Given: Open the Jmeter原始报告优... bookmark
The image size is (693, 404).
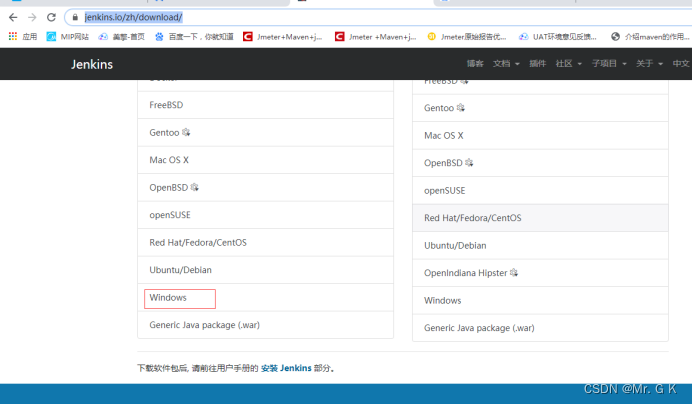Looking at the screenshot, I should (x=467, y=37).
